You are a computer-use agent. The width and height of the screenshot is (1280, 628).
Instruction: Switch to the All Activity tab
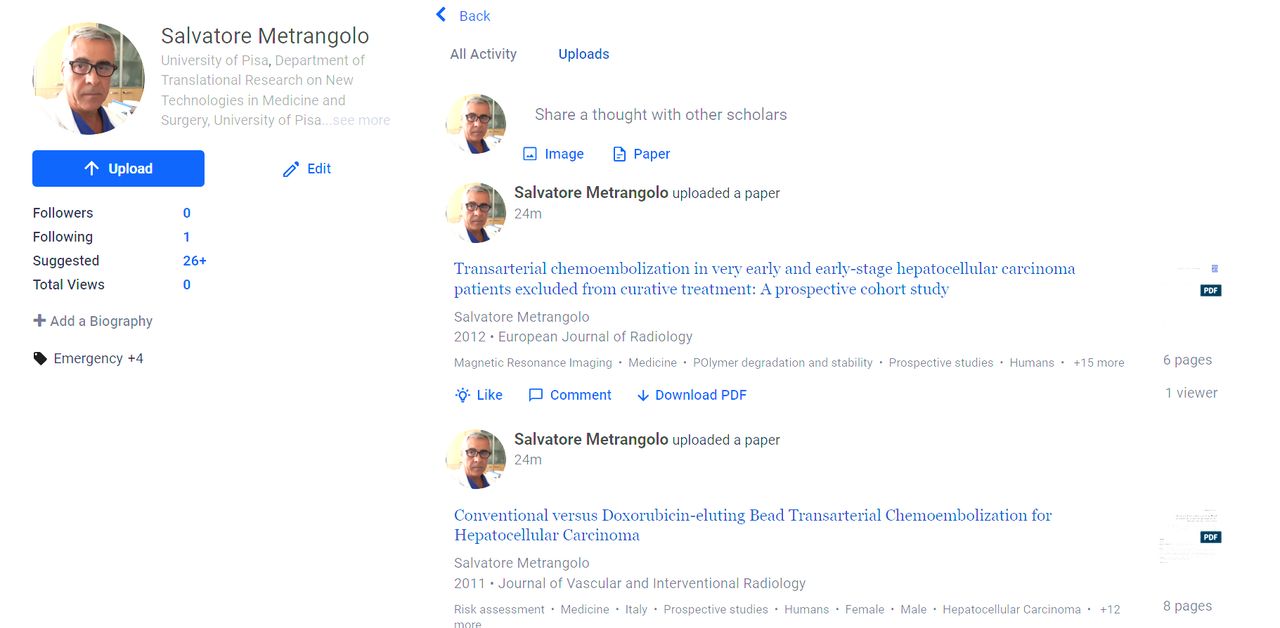point(483,54)
